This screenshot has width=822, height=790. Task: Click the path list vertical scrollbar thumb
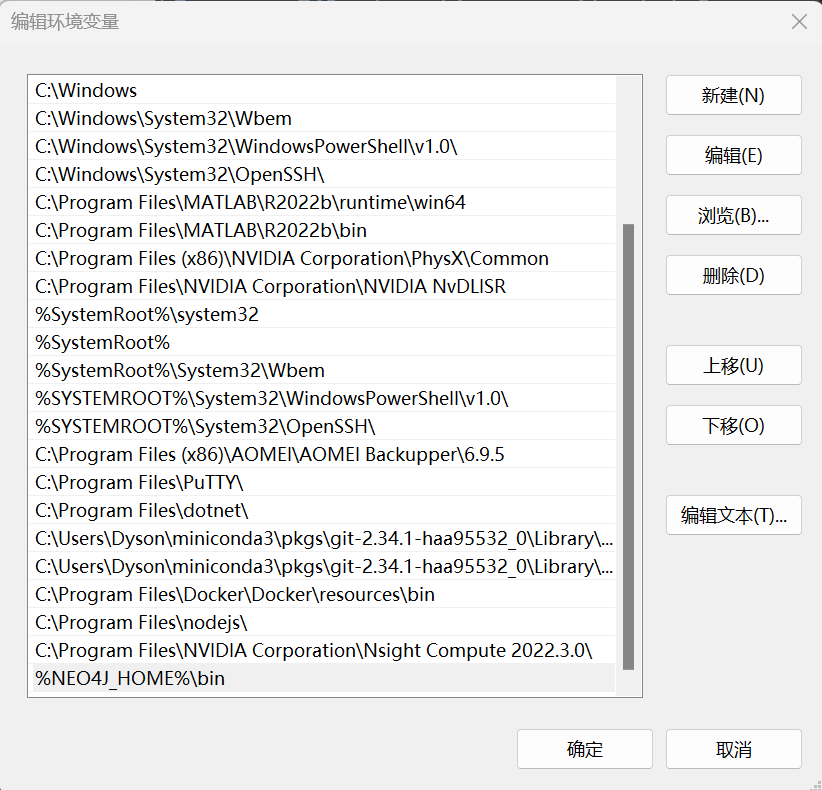click(628, 447)
